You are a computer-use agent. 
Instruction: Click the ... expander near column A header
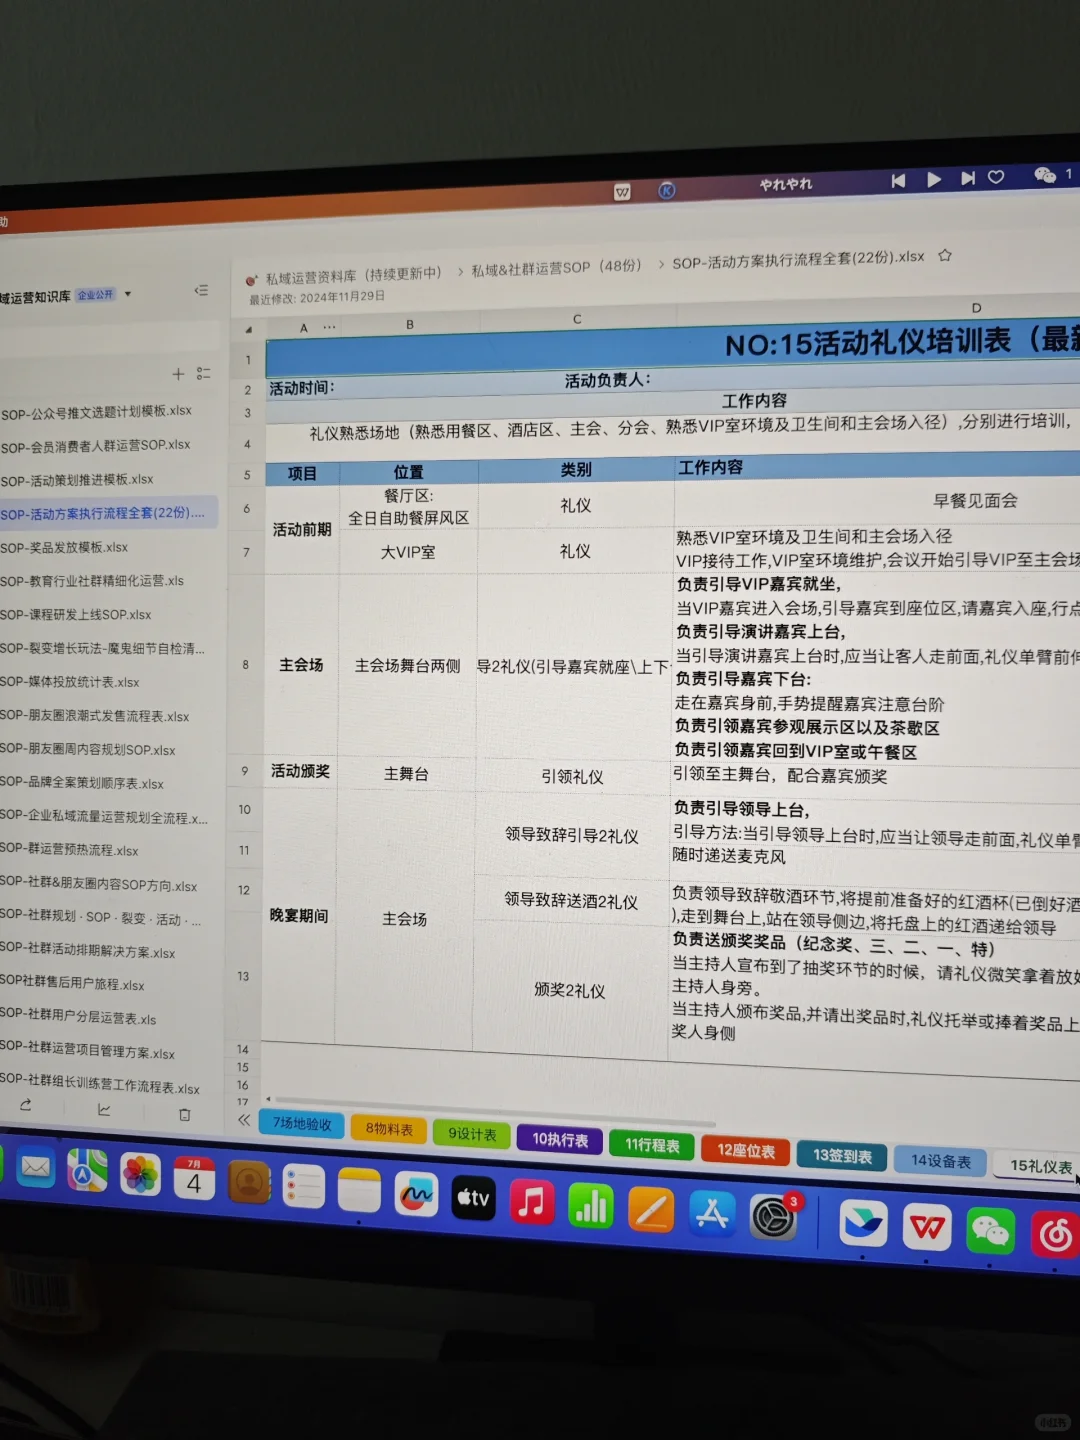coord(330,326)
